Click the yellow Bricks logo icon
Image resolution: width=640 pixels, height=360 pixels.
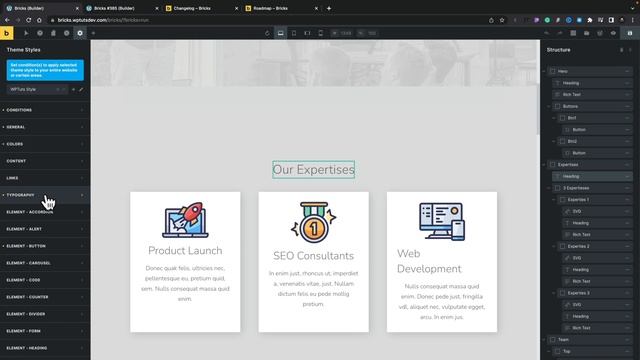coord(7,33)
